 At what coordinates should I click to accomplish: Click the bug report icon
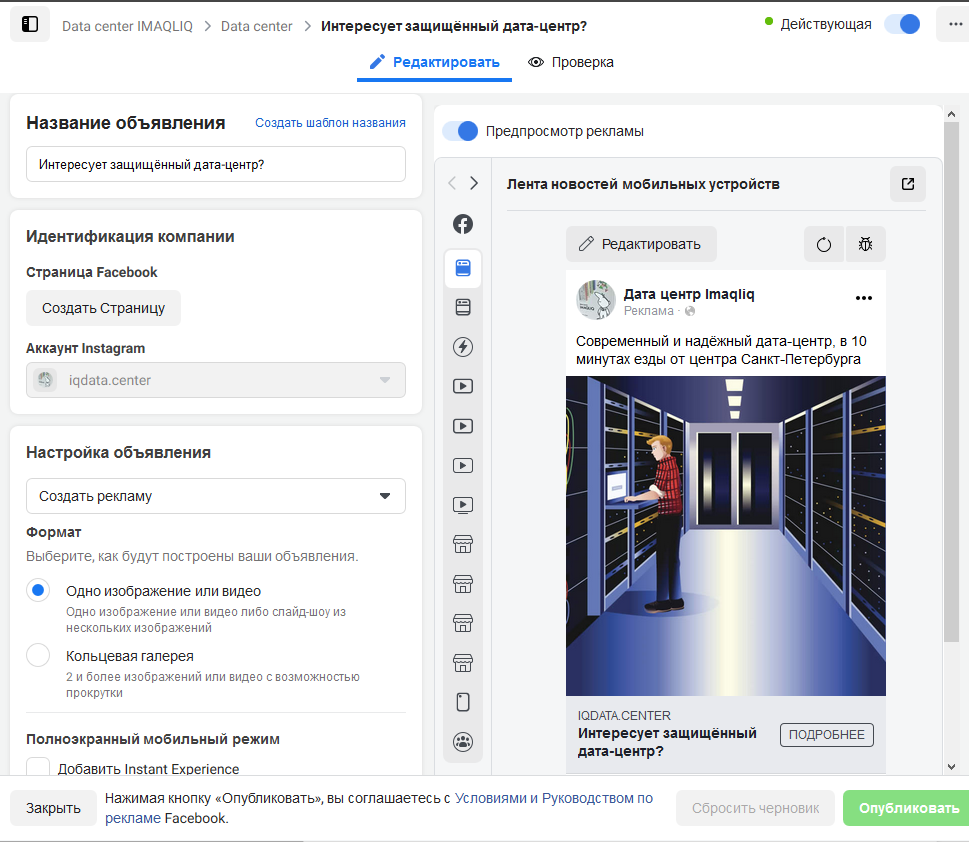click(865, 244)
